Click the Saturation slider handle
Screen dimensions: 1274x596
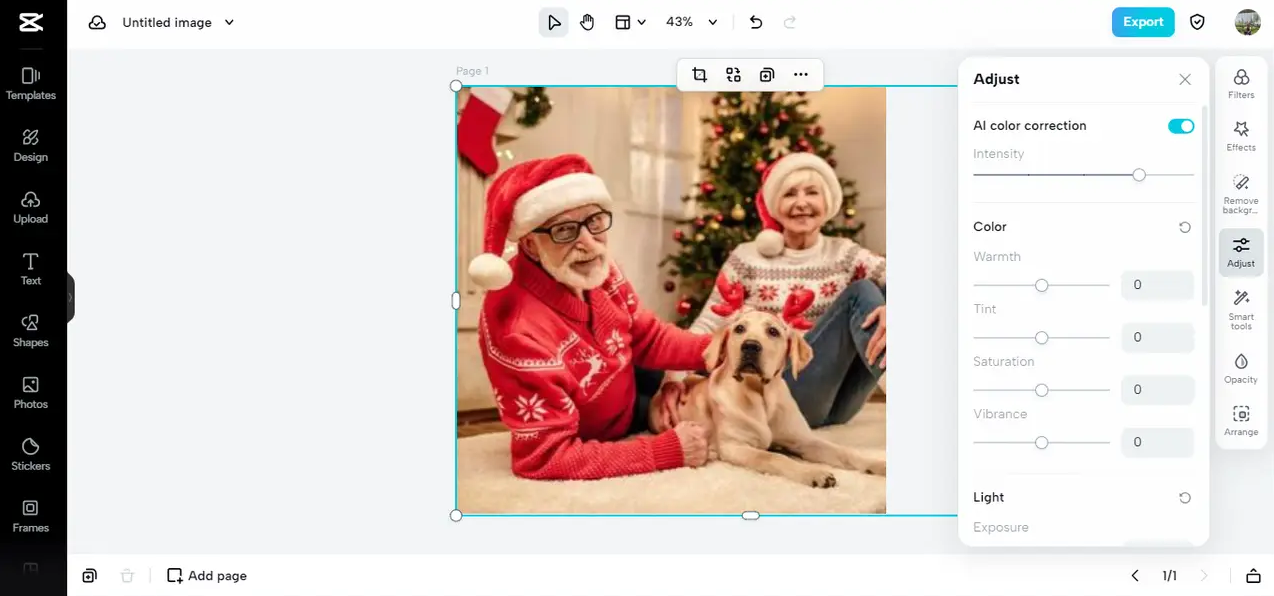coord(1041,390)
